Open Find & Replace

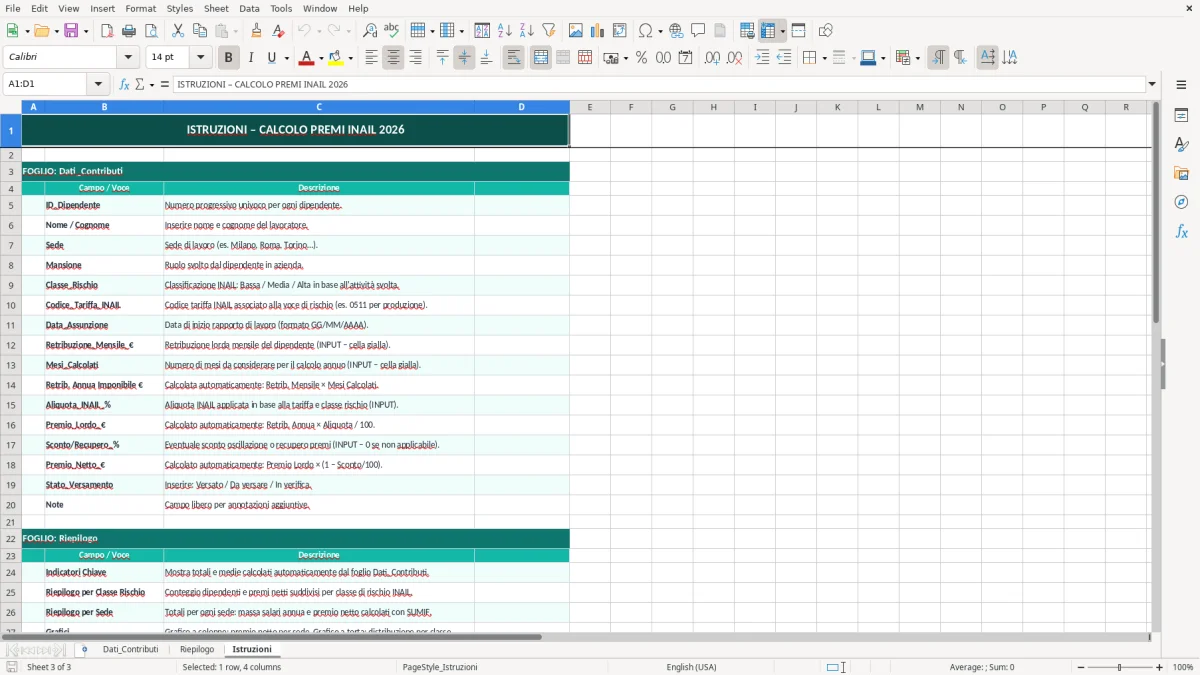369,31
